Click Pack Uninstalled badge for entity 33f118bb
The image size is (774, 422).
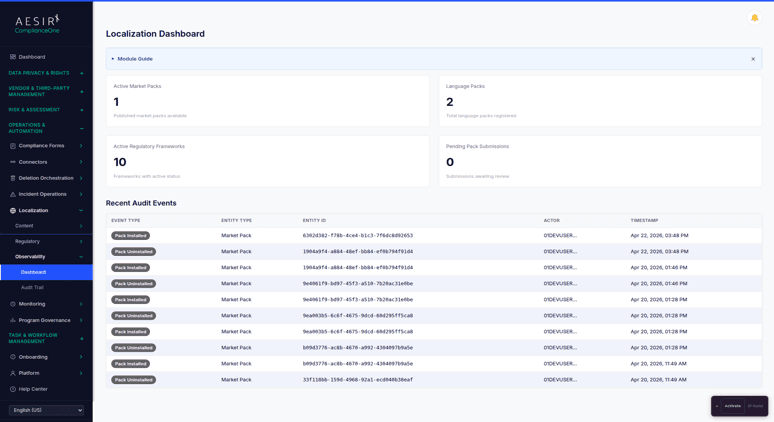point(133,380)
